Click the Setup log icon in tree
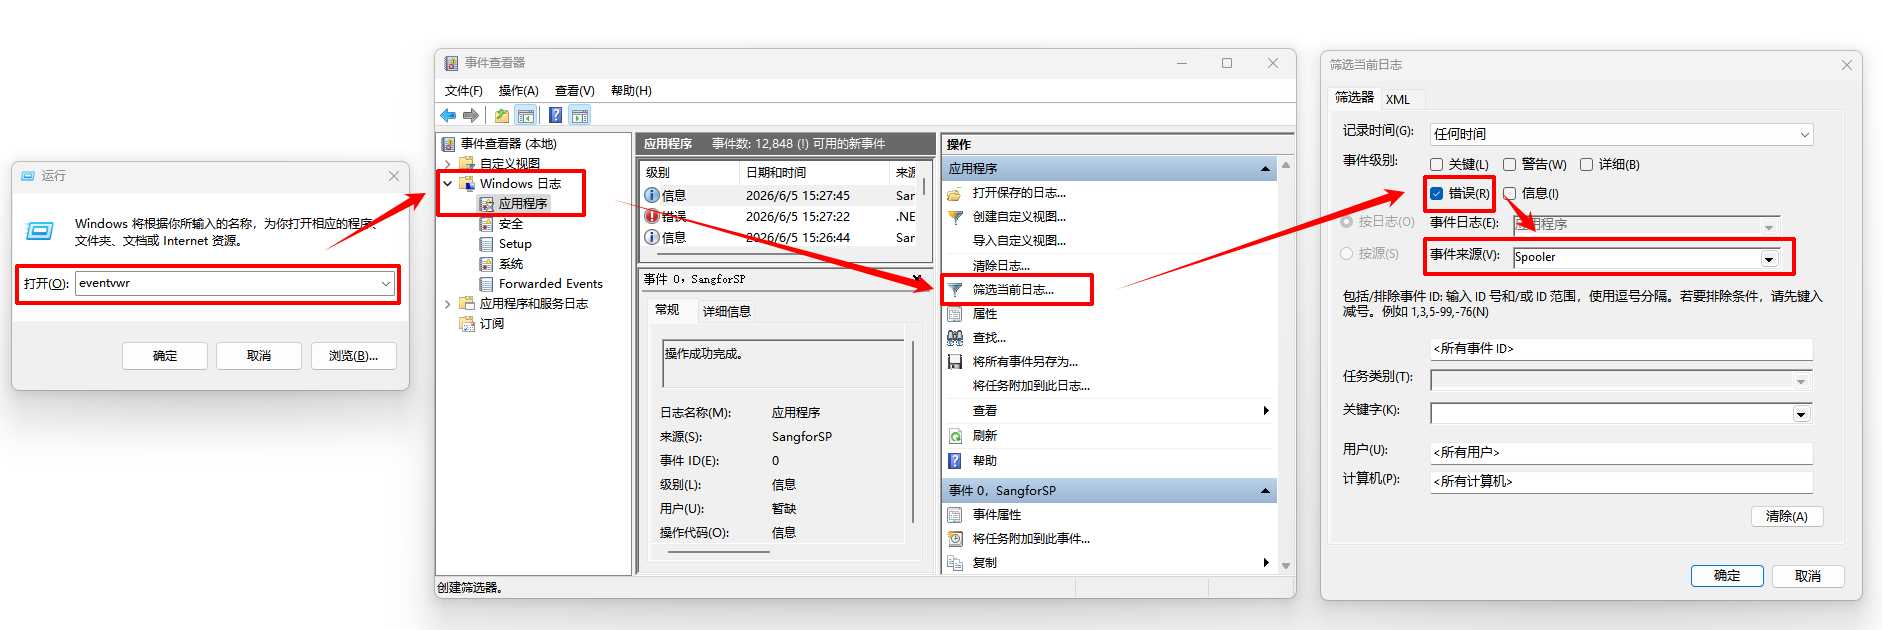Screen dimensions: 1882x630 (x=486, y=244)
